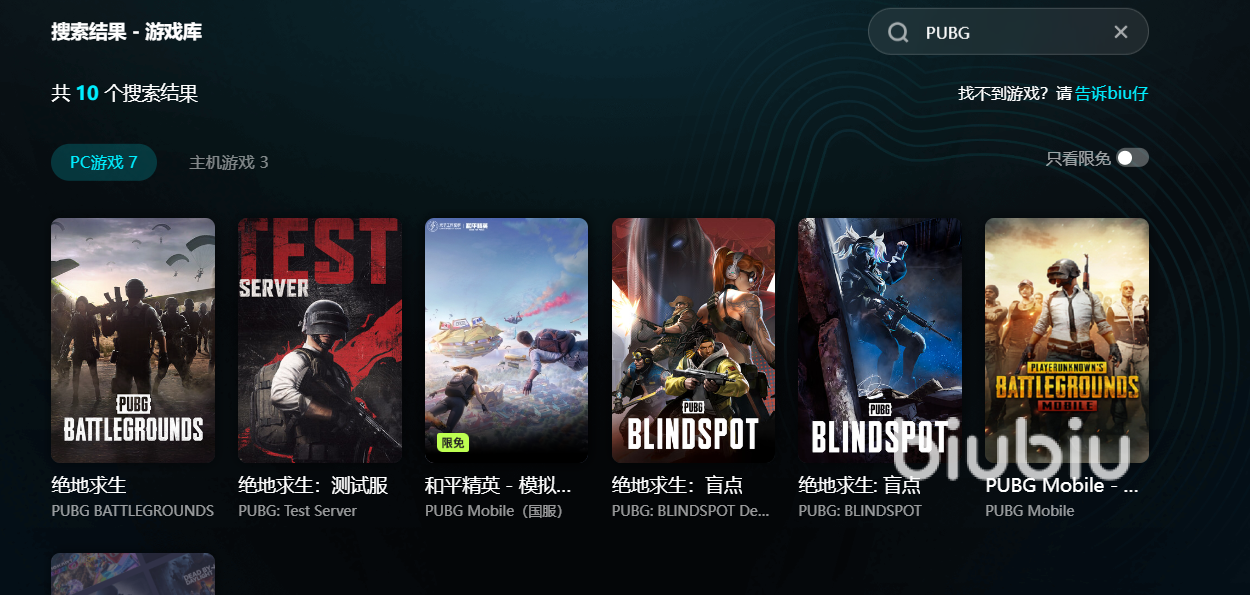Open the partially visible game cover in second row
This screenshot has height=595, width=1250.
(x=133, y=574)
